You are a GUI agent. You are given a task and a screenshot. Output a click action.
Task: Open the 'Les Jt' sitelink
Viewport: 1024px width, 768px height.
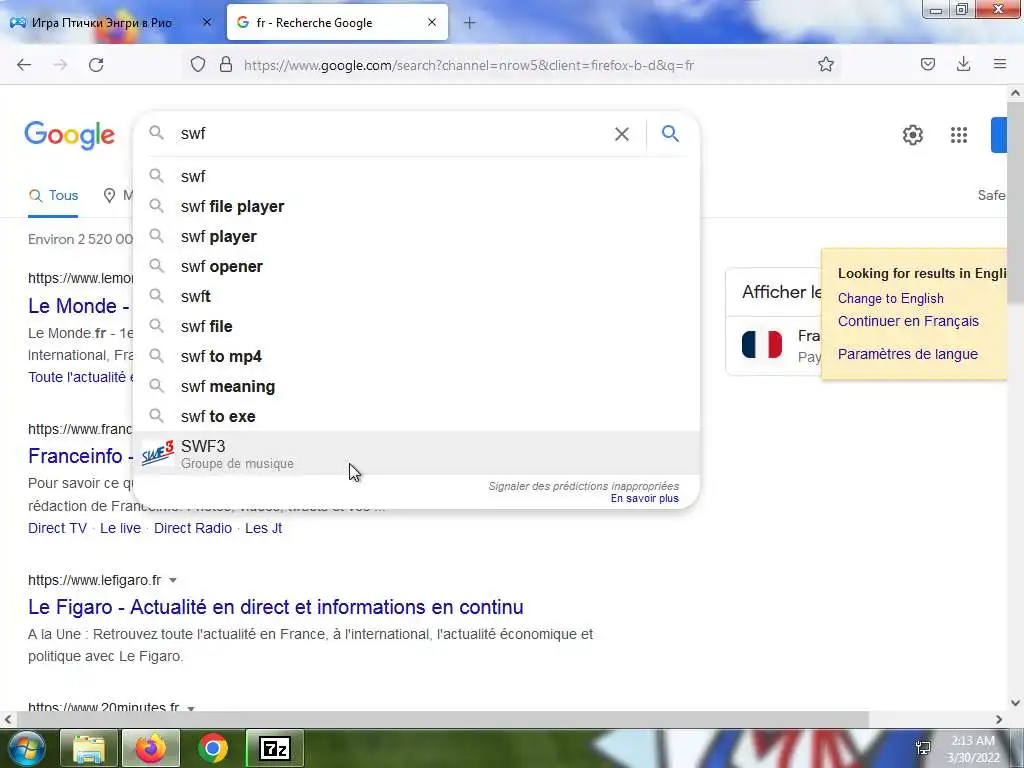(263, 528)
